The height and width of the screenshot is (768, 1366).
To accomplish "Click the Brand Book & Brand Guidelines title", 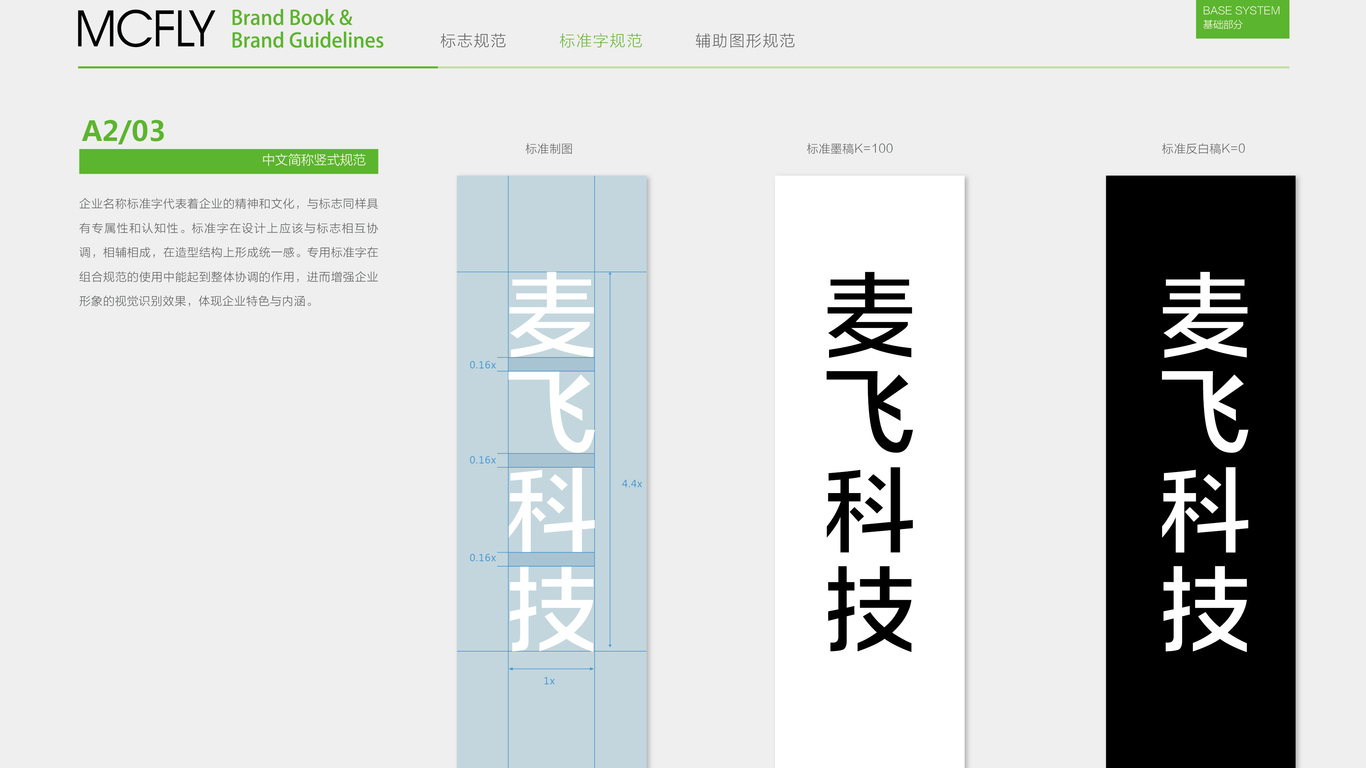I will pos(307,29).
